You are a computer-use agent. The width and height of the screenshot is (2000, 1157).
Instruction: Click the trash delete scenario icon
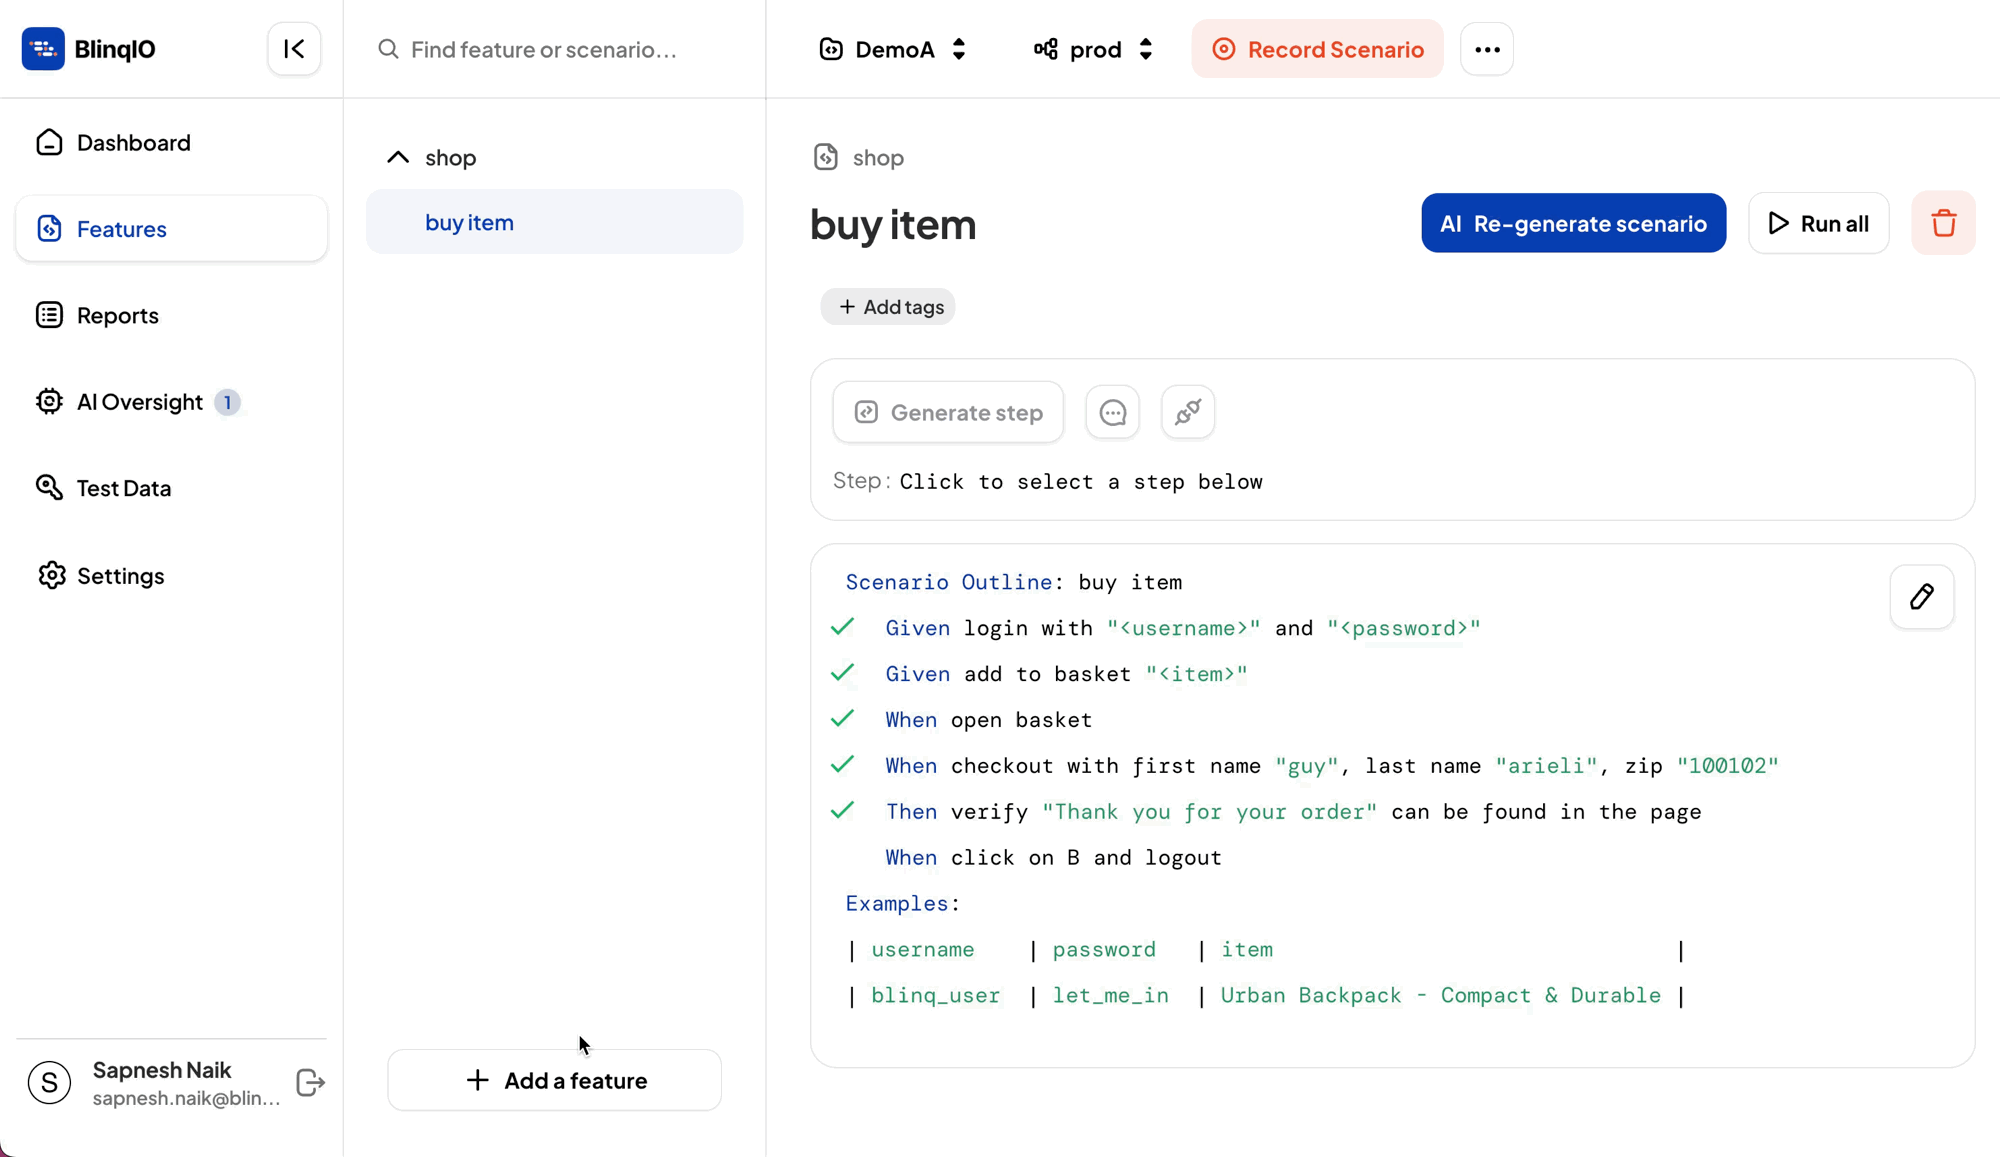point(1943,223)
